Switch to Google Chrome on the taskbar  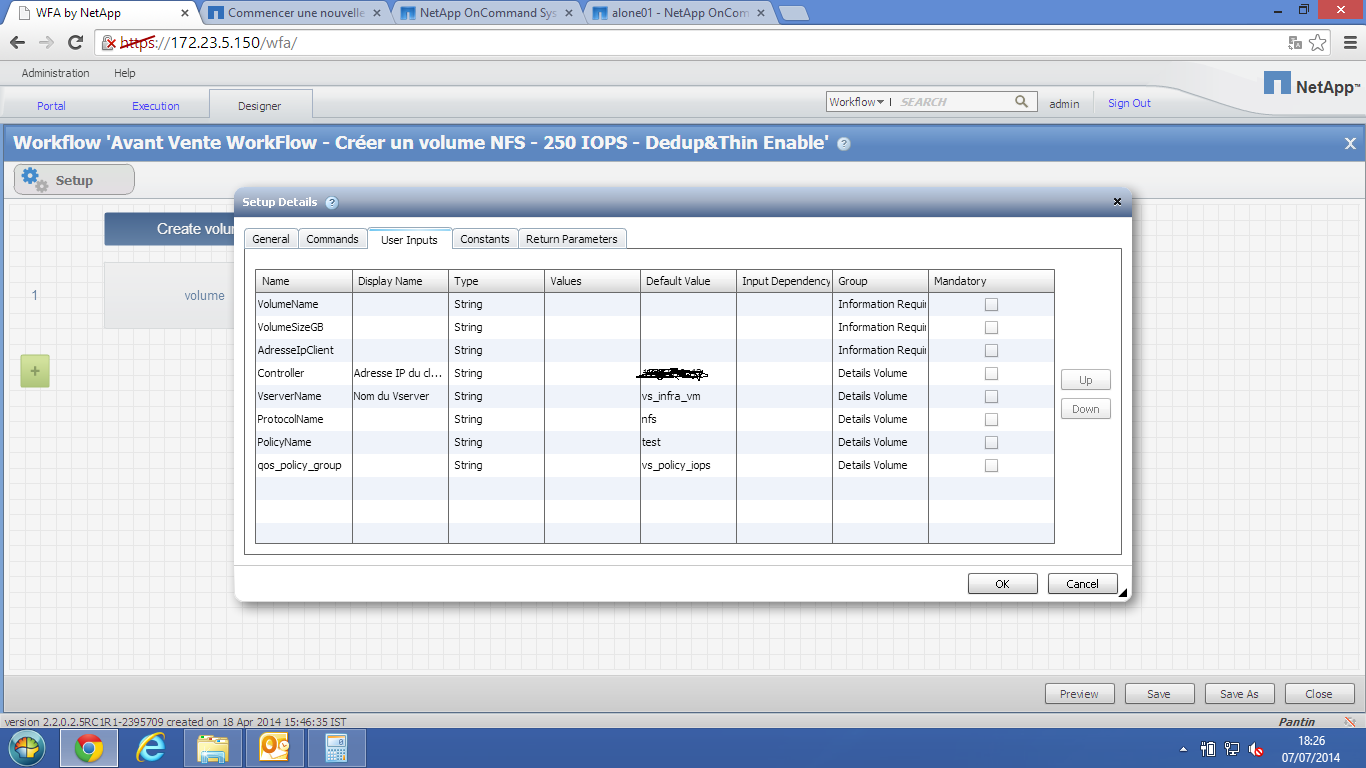89,748
